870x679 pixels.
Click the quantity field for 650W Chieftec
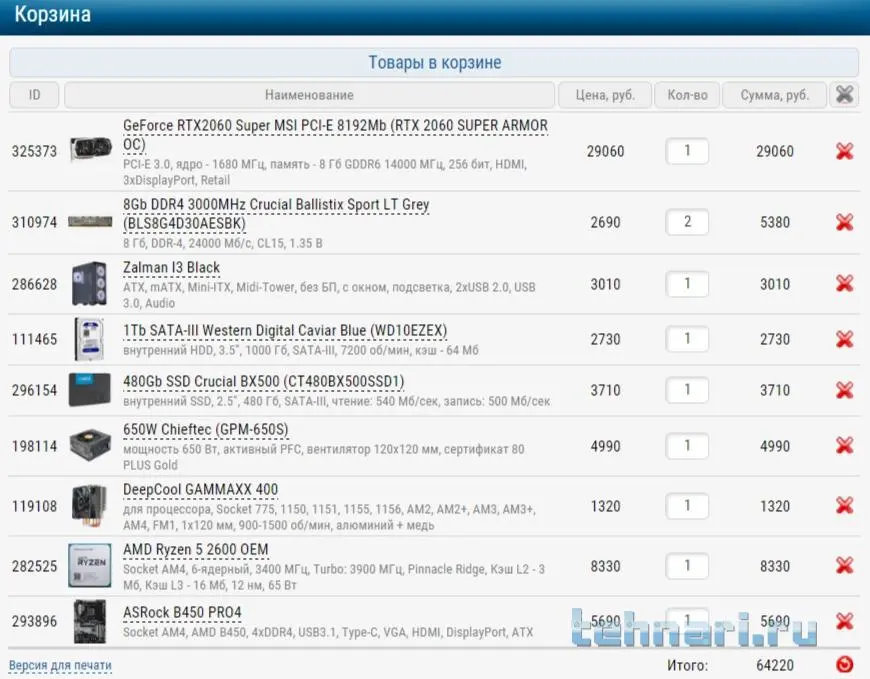687,446
